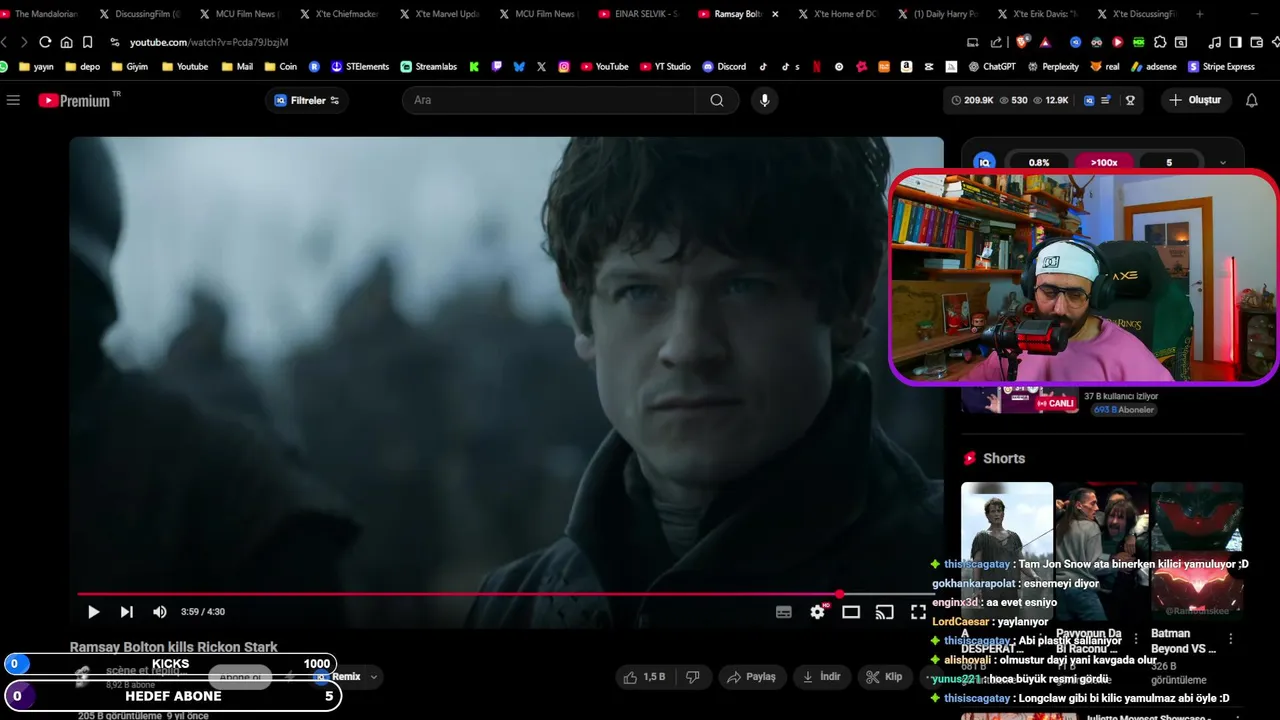Open the YouTube hamburger guide menu
The width and height of the screenshot is (1280, 720).
[13, 100]
